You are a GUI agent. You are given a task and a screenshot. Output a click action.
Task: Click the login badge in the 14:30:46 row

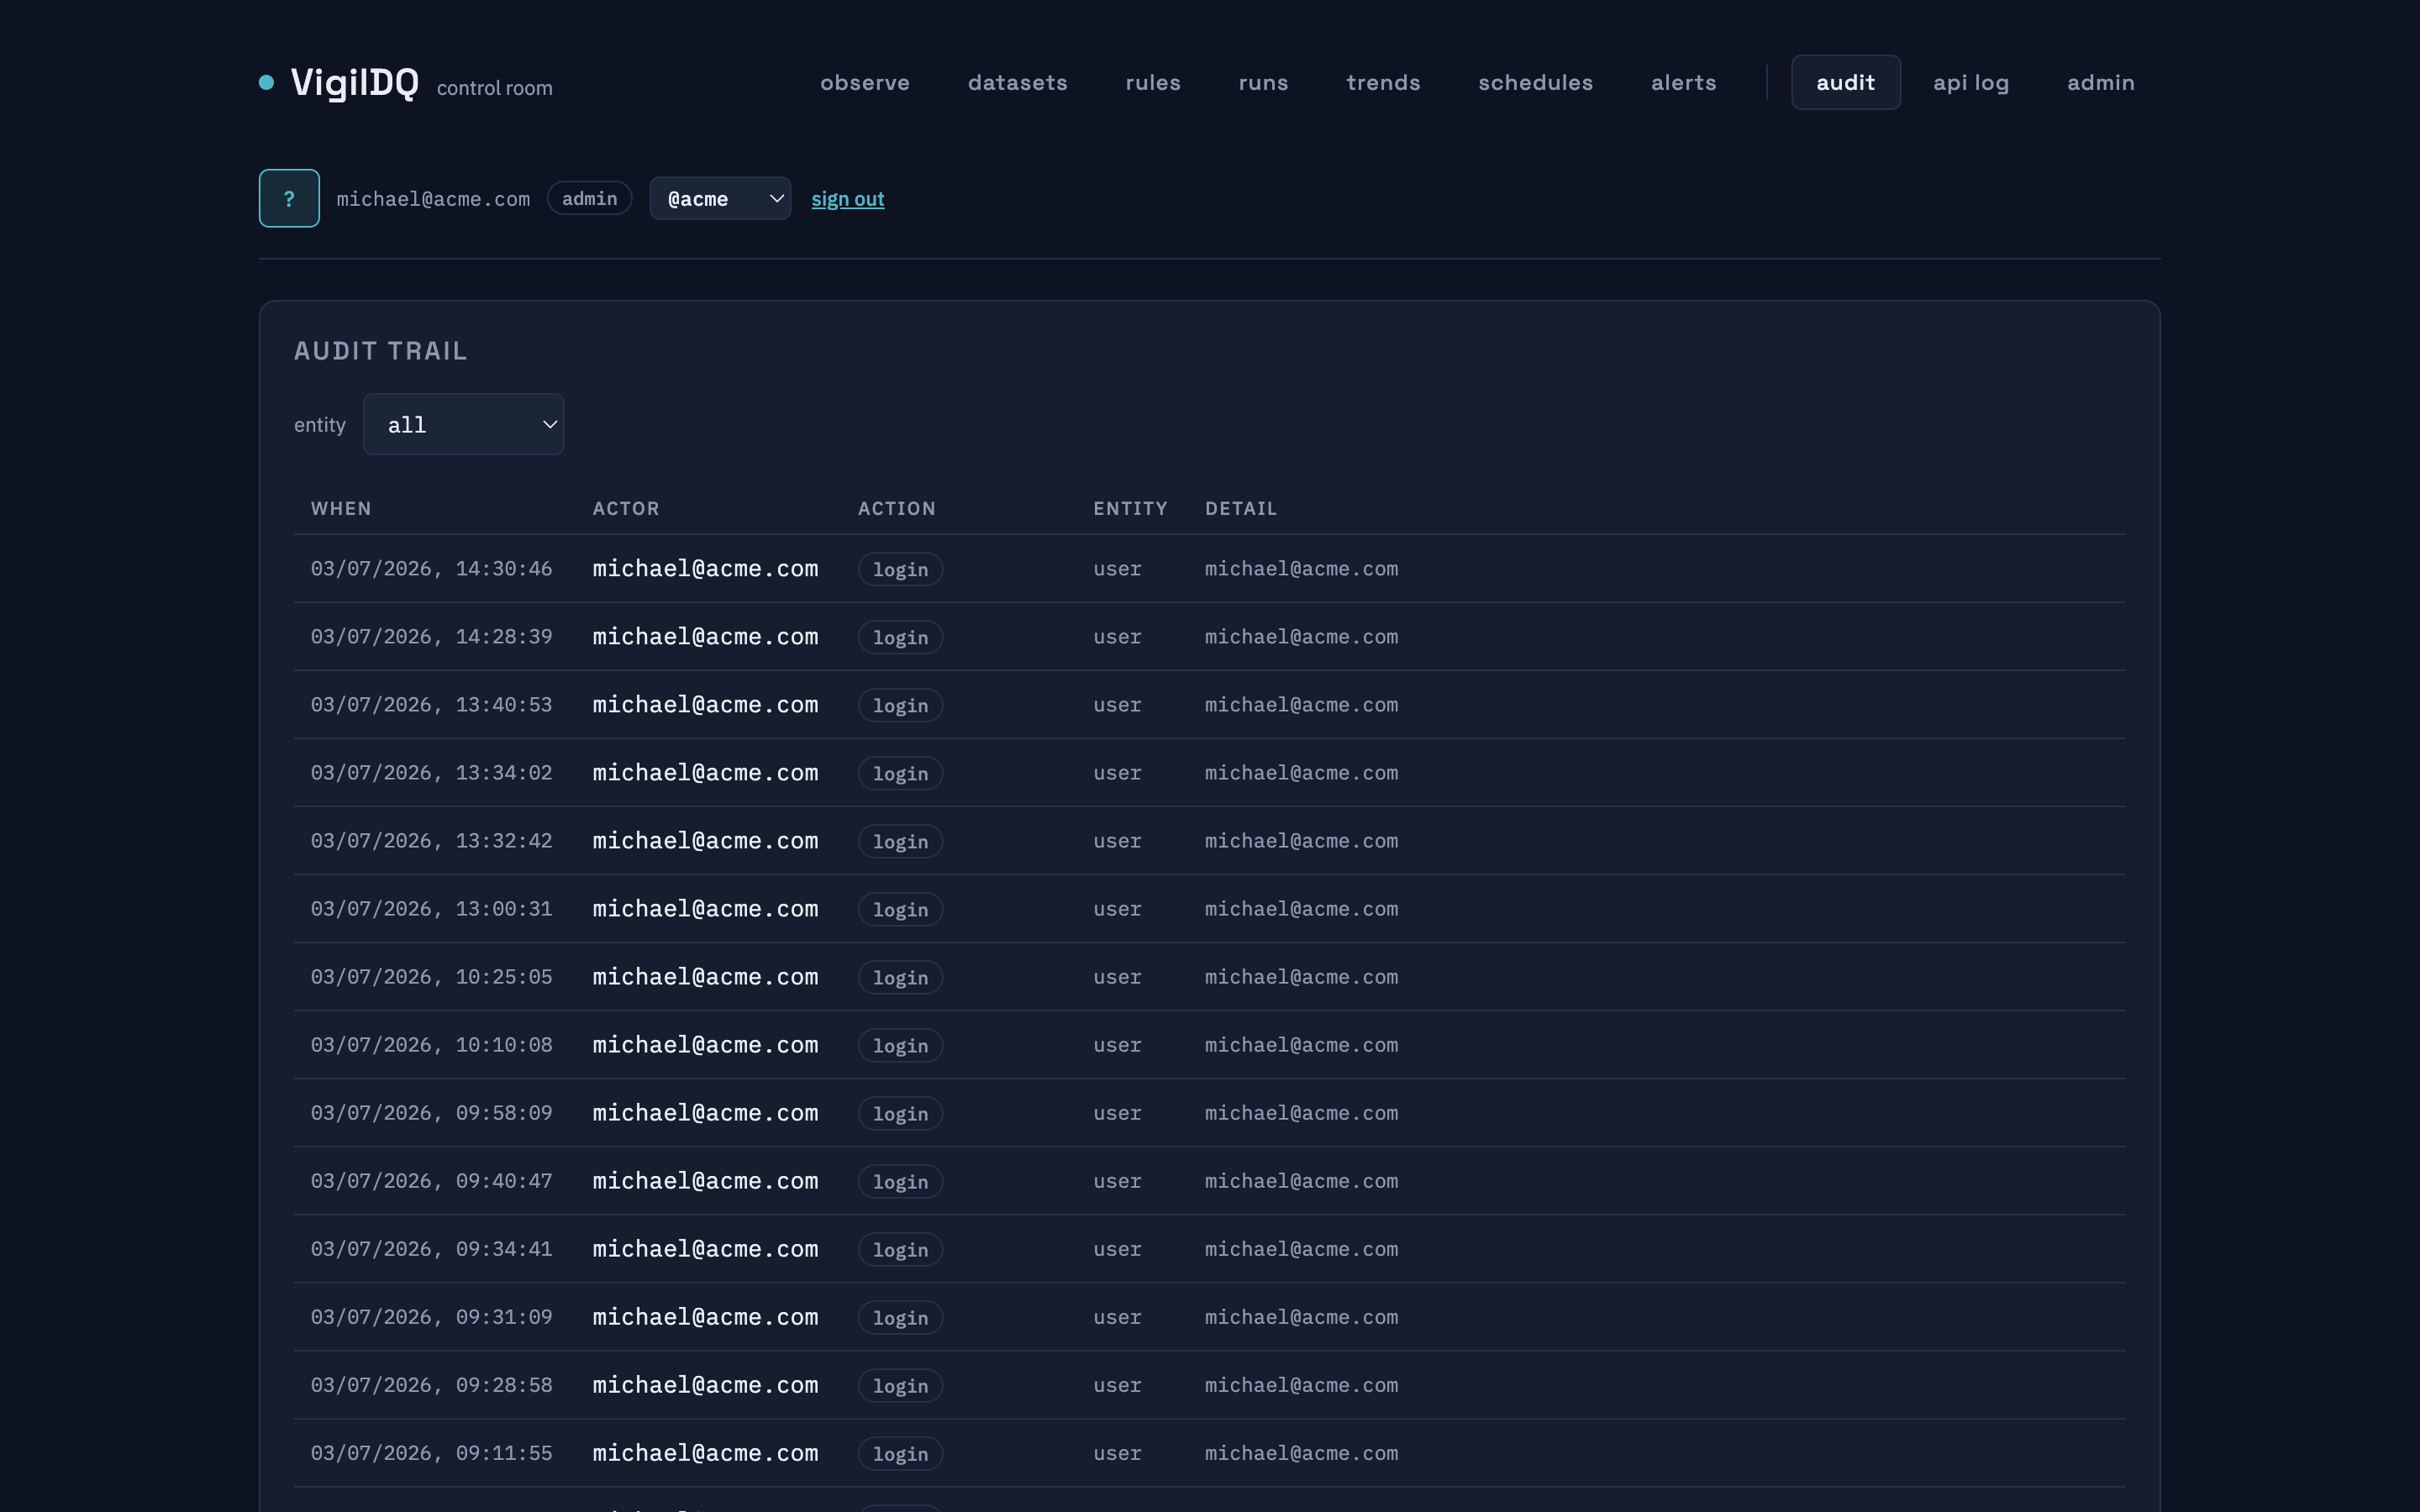pyautogui.click(x=900, y=569)
